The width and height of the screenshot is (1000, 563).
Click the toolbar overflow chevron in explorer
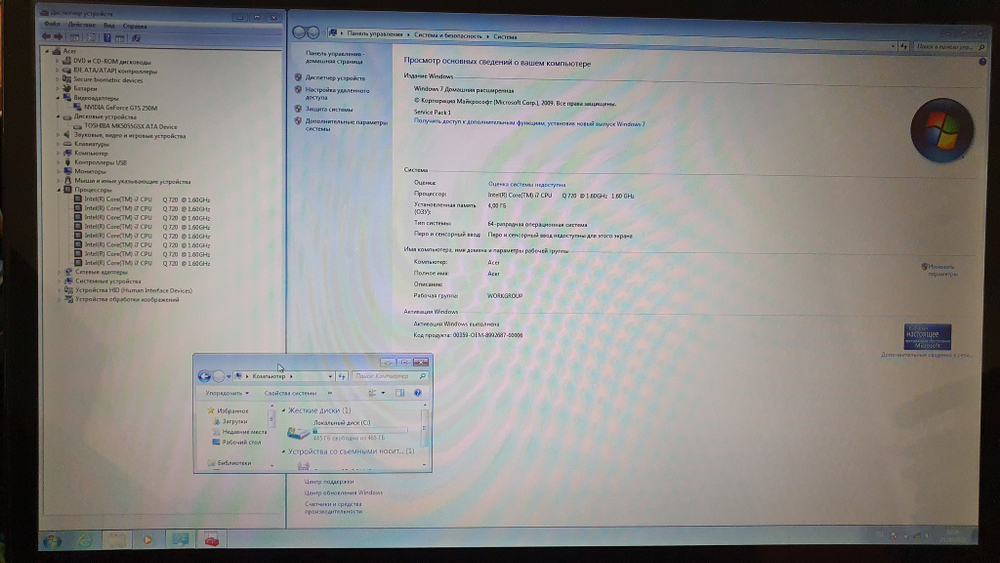pyautogui.click(x=330, y=393)
